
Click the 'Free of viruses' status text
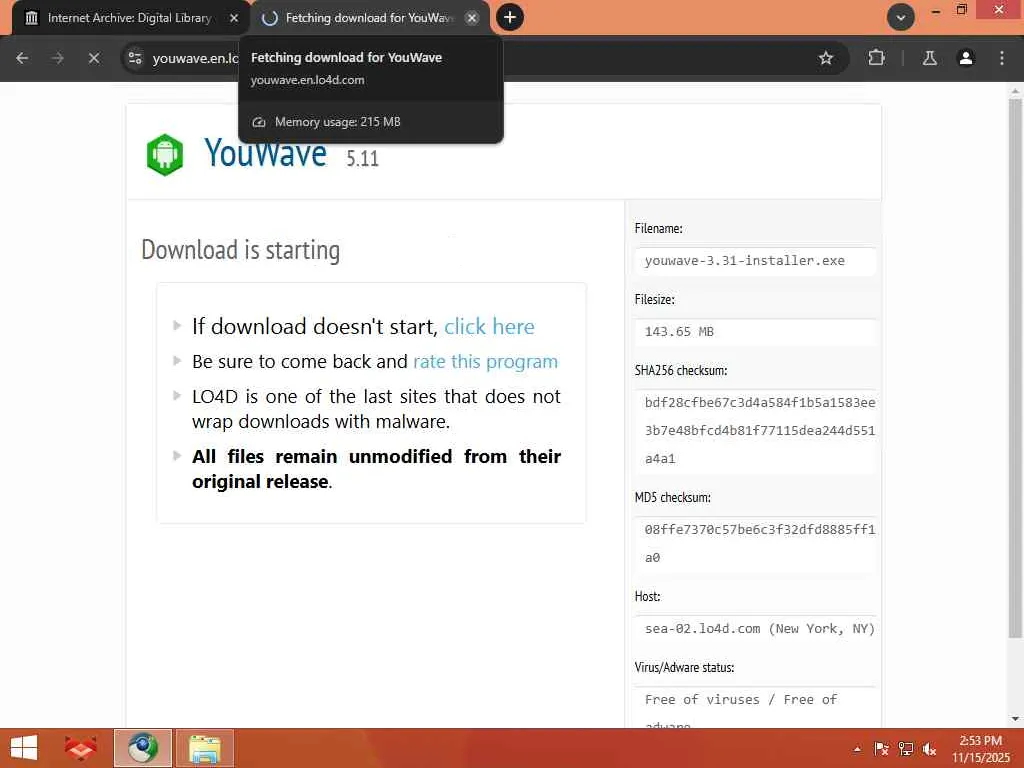pyautogui.click(x=741, y=700)
